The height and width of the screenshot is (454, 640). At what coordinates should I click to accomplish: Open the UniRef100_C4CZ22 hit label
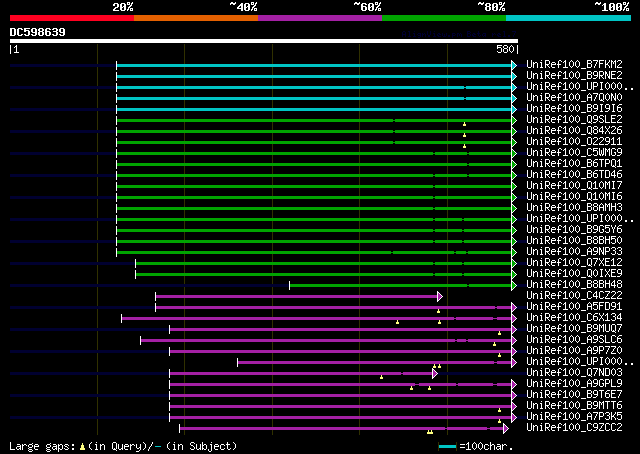coord(574,296)
